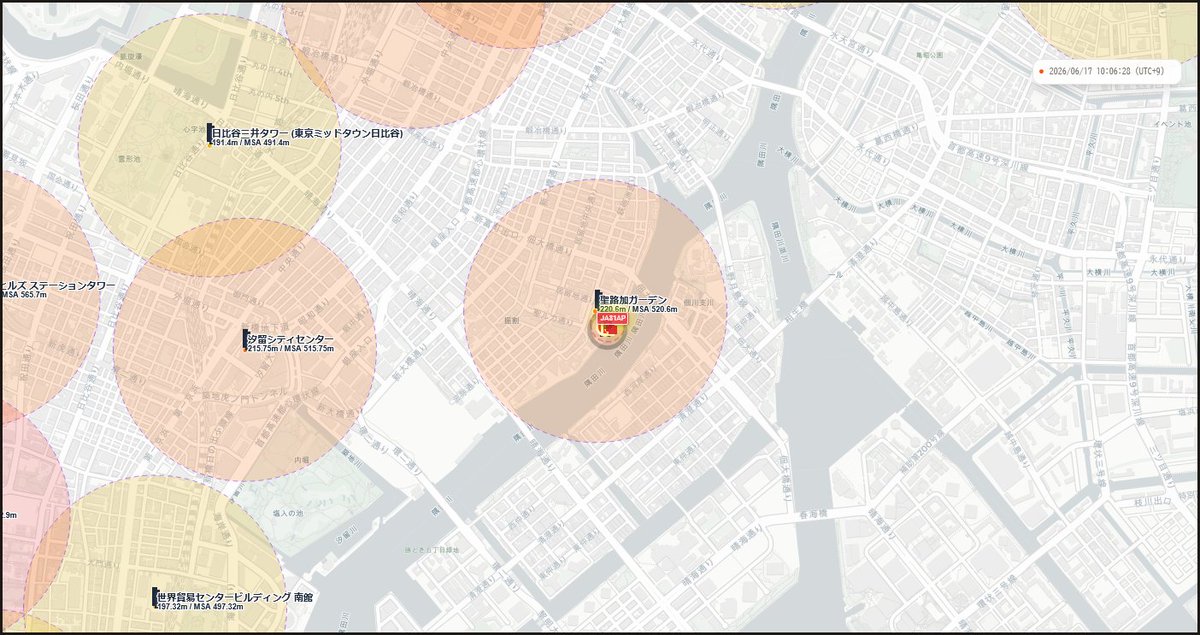Click the 2026/06/17 10:06:28 (UTC+9) timestamp
This screenshot has height=635, width=1200.
(1107, 72)
